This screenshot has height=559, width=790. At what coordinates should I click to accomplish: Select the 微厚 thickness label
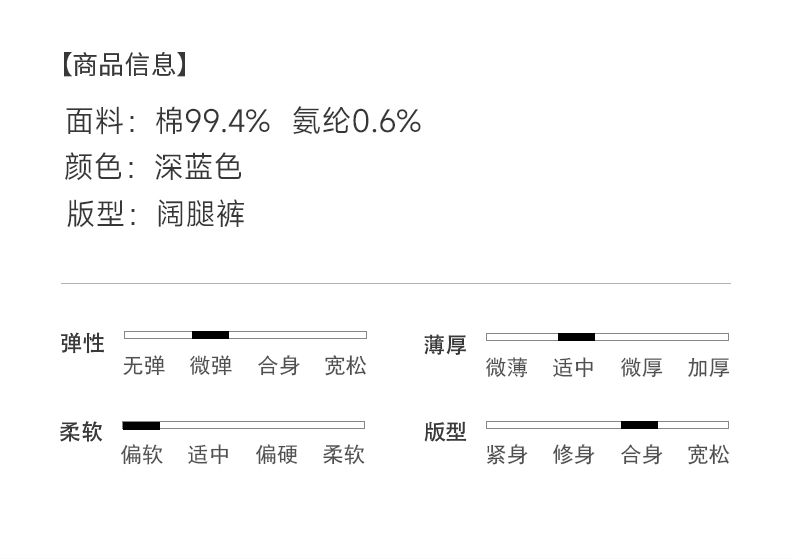(641, 368)
